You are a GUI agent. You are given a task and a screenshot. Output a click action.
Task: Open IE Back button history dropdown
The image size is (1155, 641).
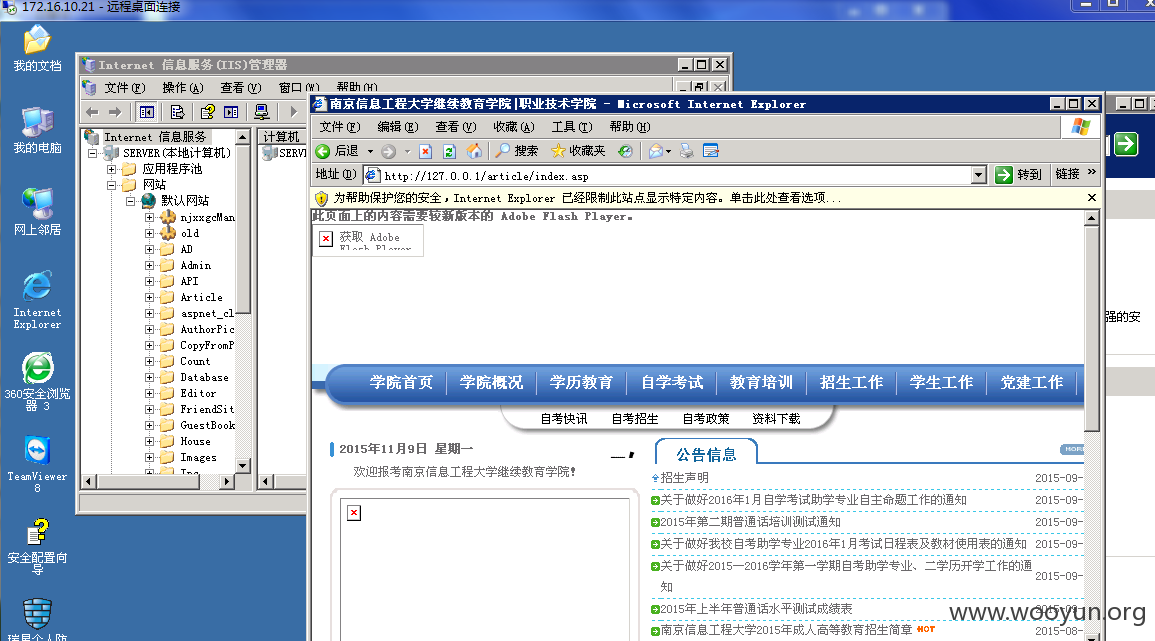pyautogui.click(x=371, y=152)
